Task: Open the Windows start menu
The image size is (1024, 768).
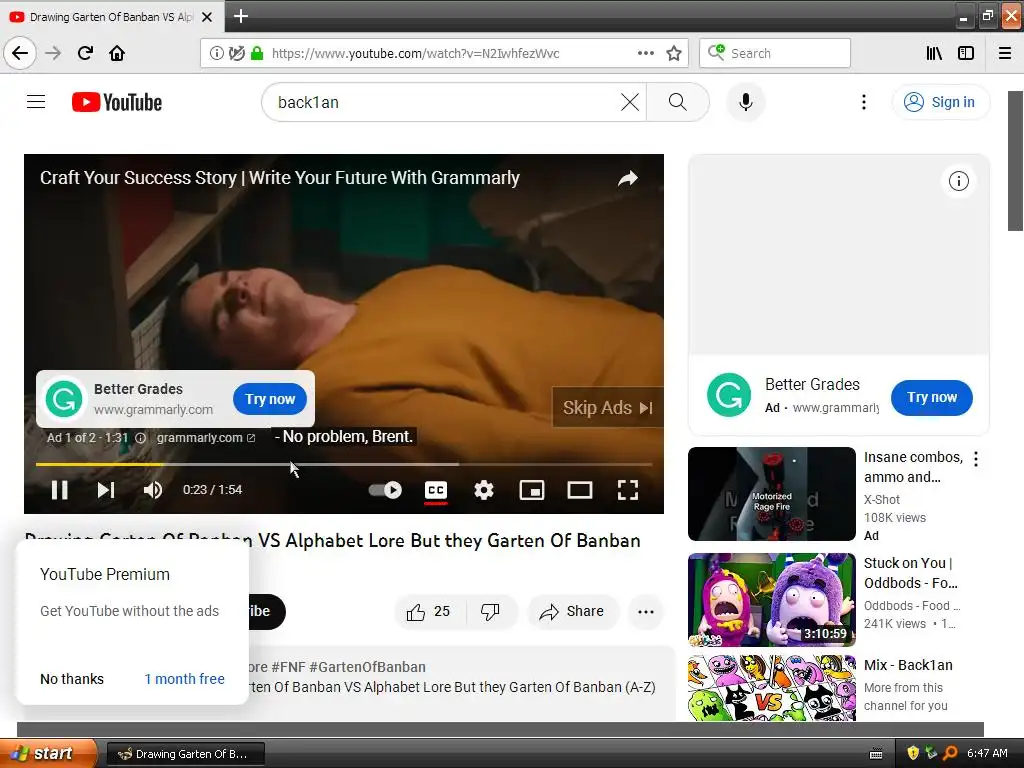Action: point(48,754)
